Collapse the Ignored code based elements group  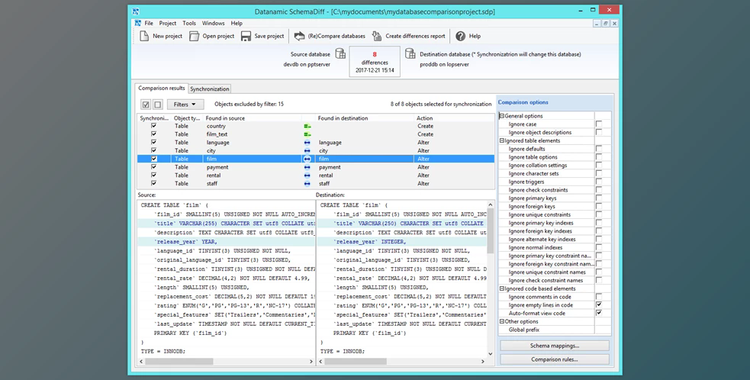[502, 289]
